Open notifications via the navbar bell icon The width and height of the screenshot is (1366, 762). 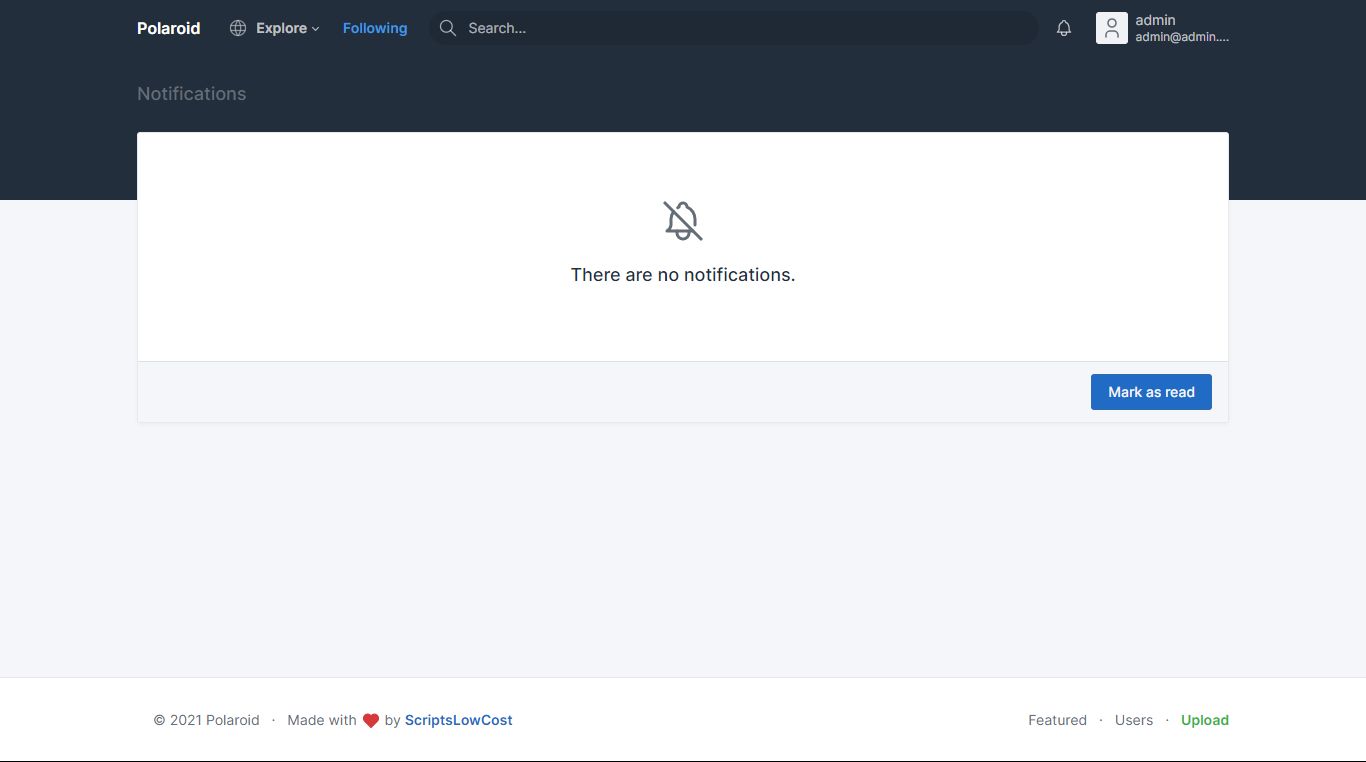(x=1064, y=28)
